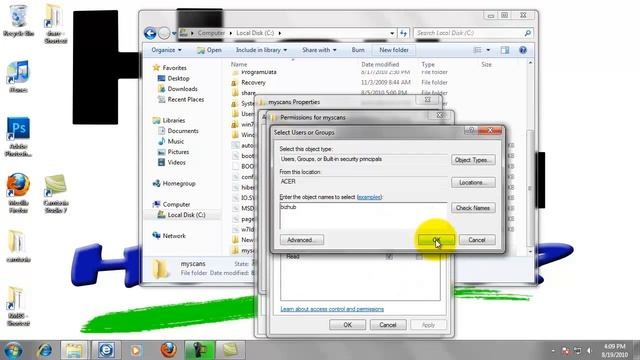Screen dimensions: 640x360
Task: Click the Object Types button
Action: (473, 160)
